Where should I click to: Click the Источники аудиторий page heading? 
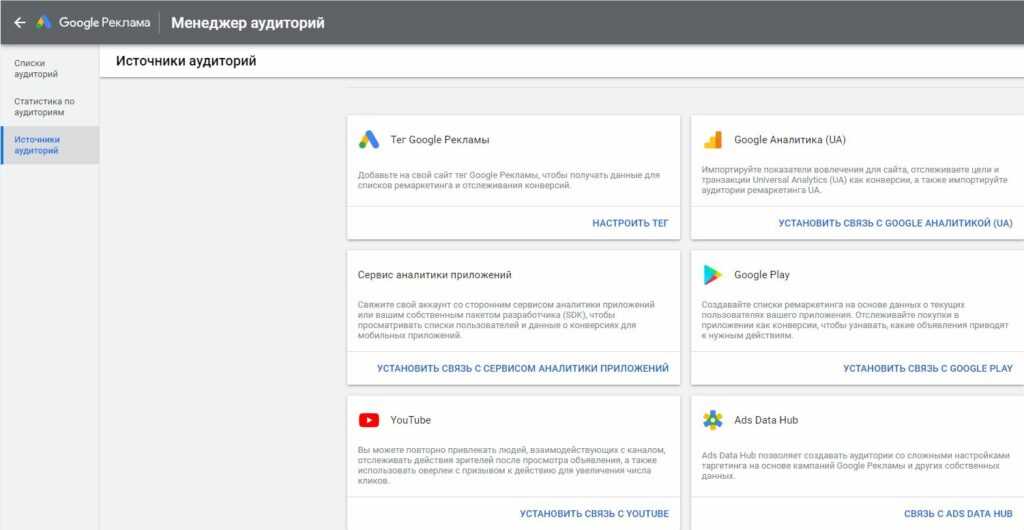[186, 61]
